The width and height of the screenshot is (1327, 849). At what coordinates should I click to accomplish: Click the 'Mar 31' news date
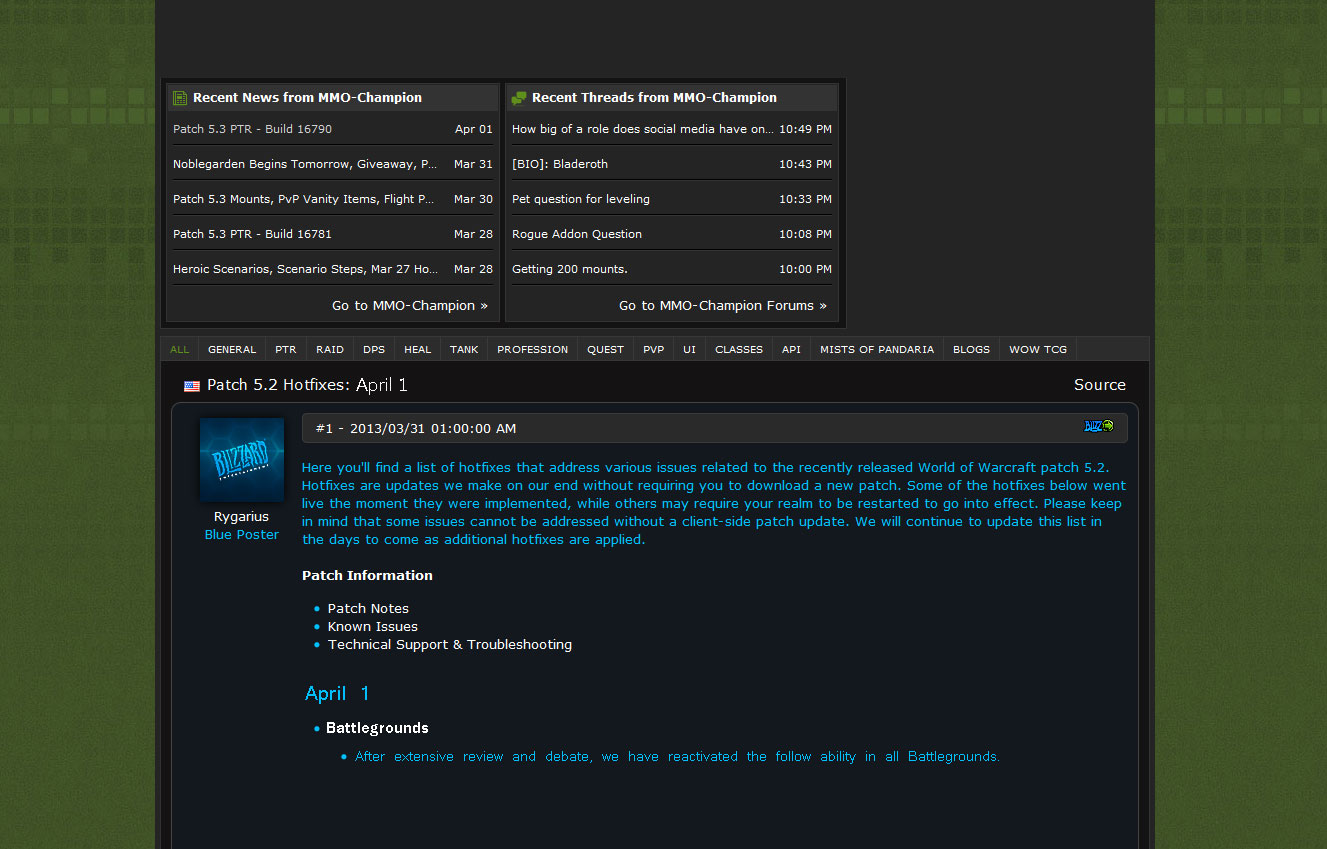473,164
